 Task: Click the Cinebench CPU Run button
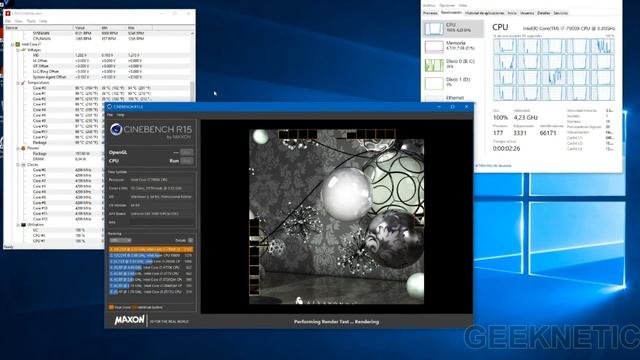[187, 161]
